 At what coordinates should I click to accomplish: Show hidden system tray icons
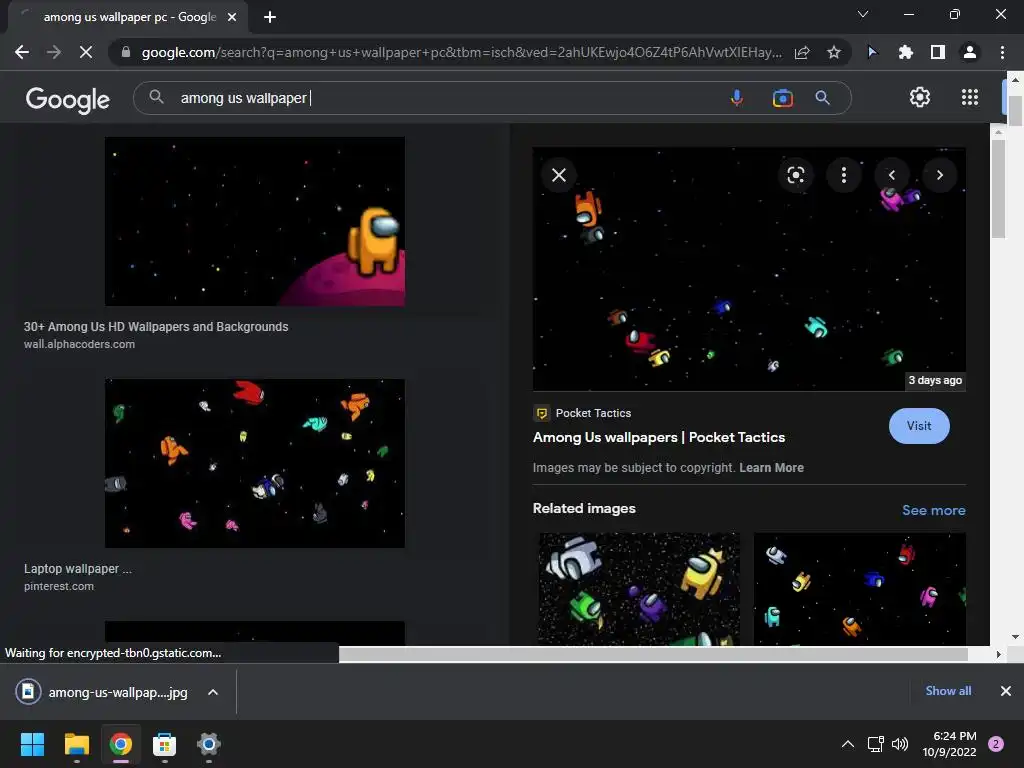(848, 744)
